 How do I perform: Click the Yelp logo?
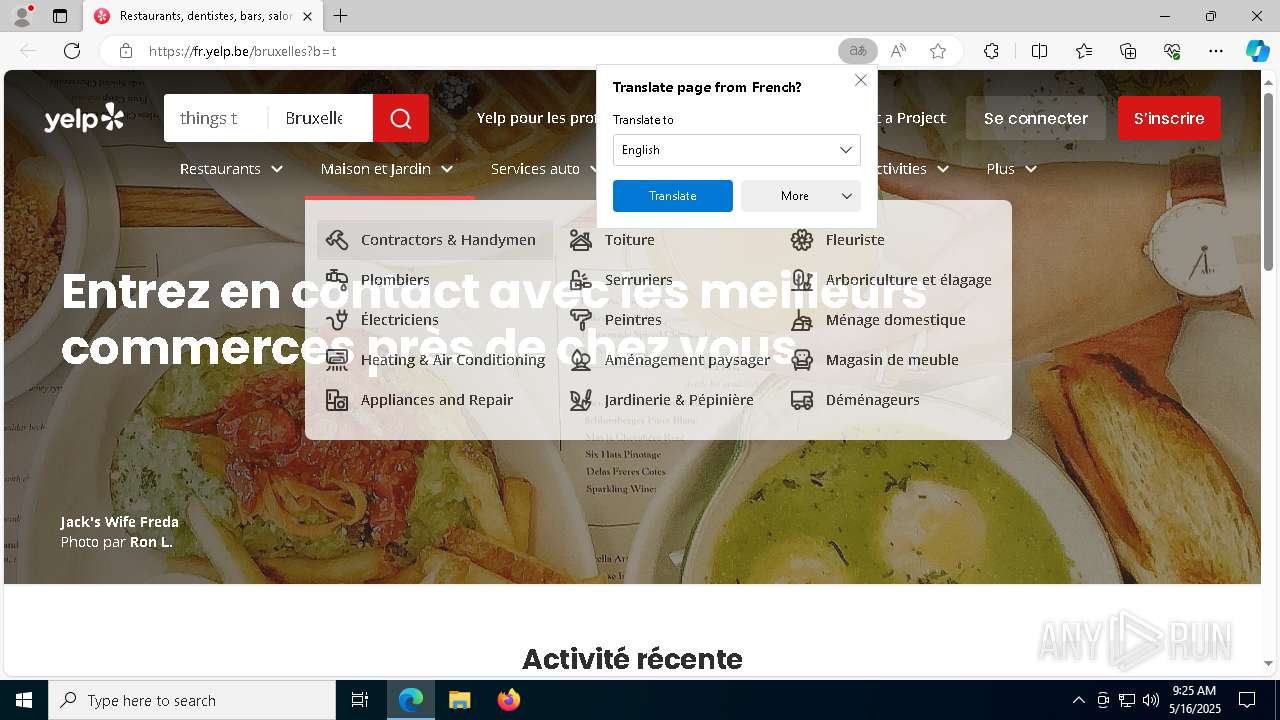point(84,118)
